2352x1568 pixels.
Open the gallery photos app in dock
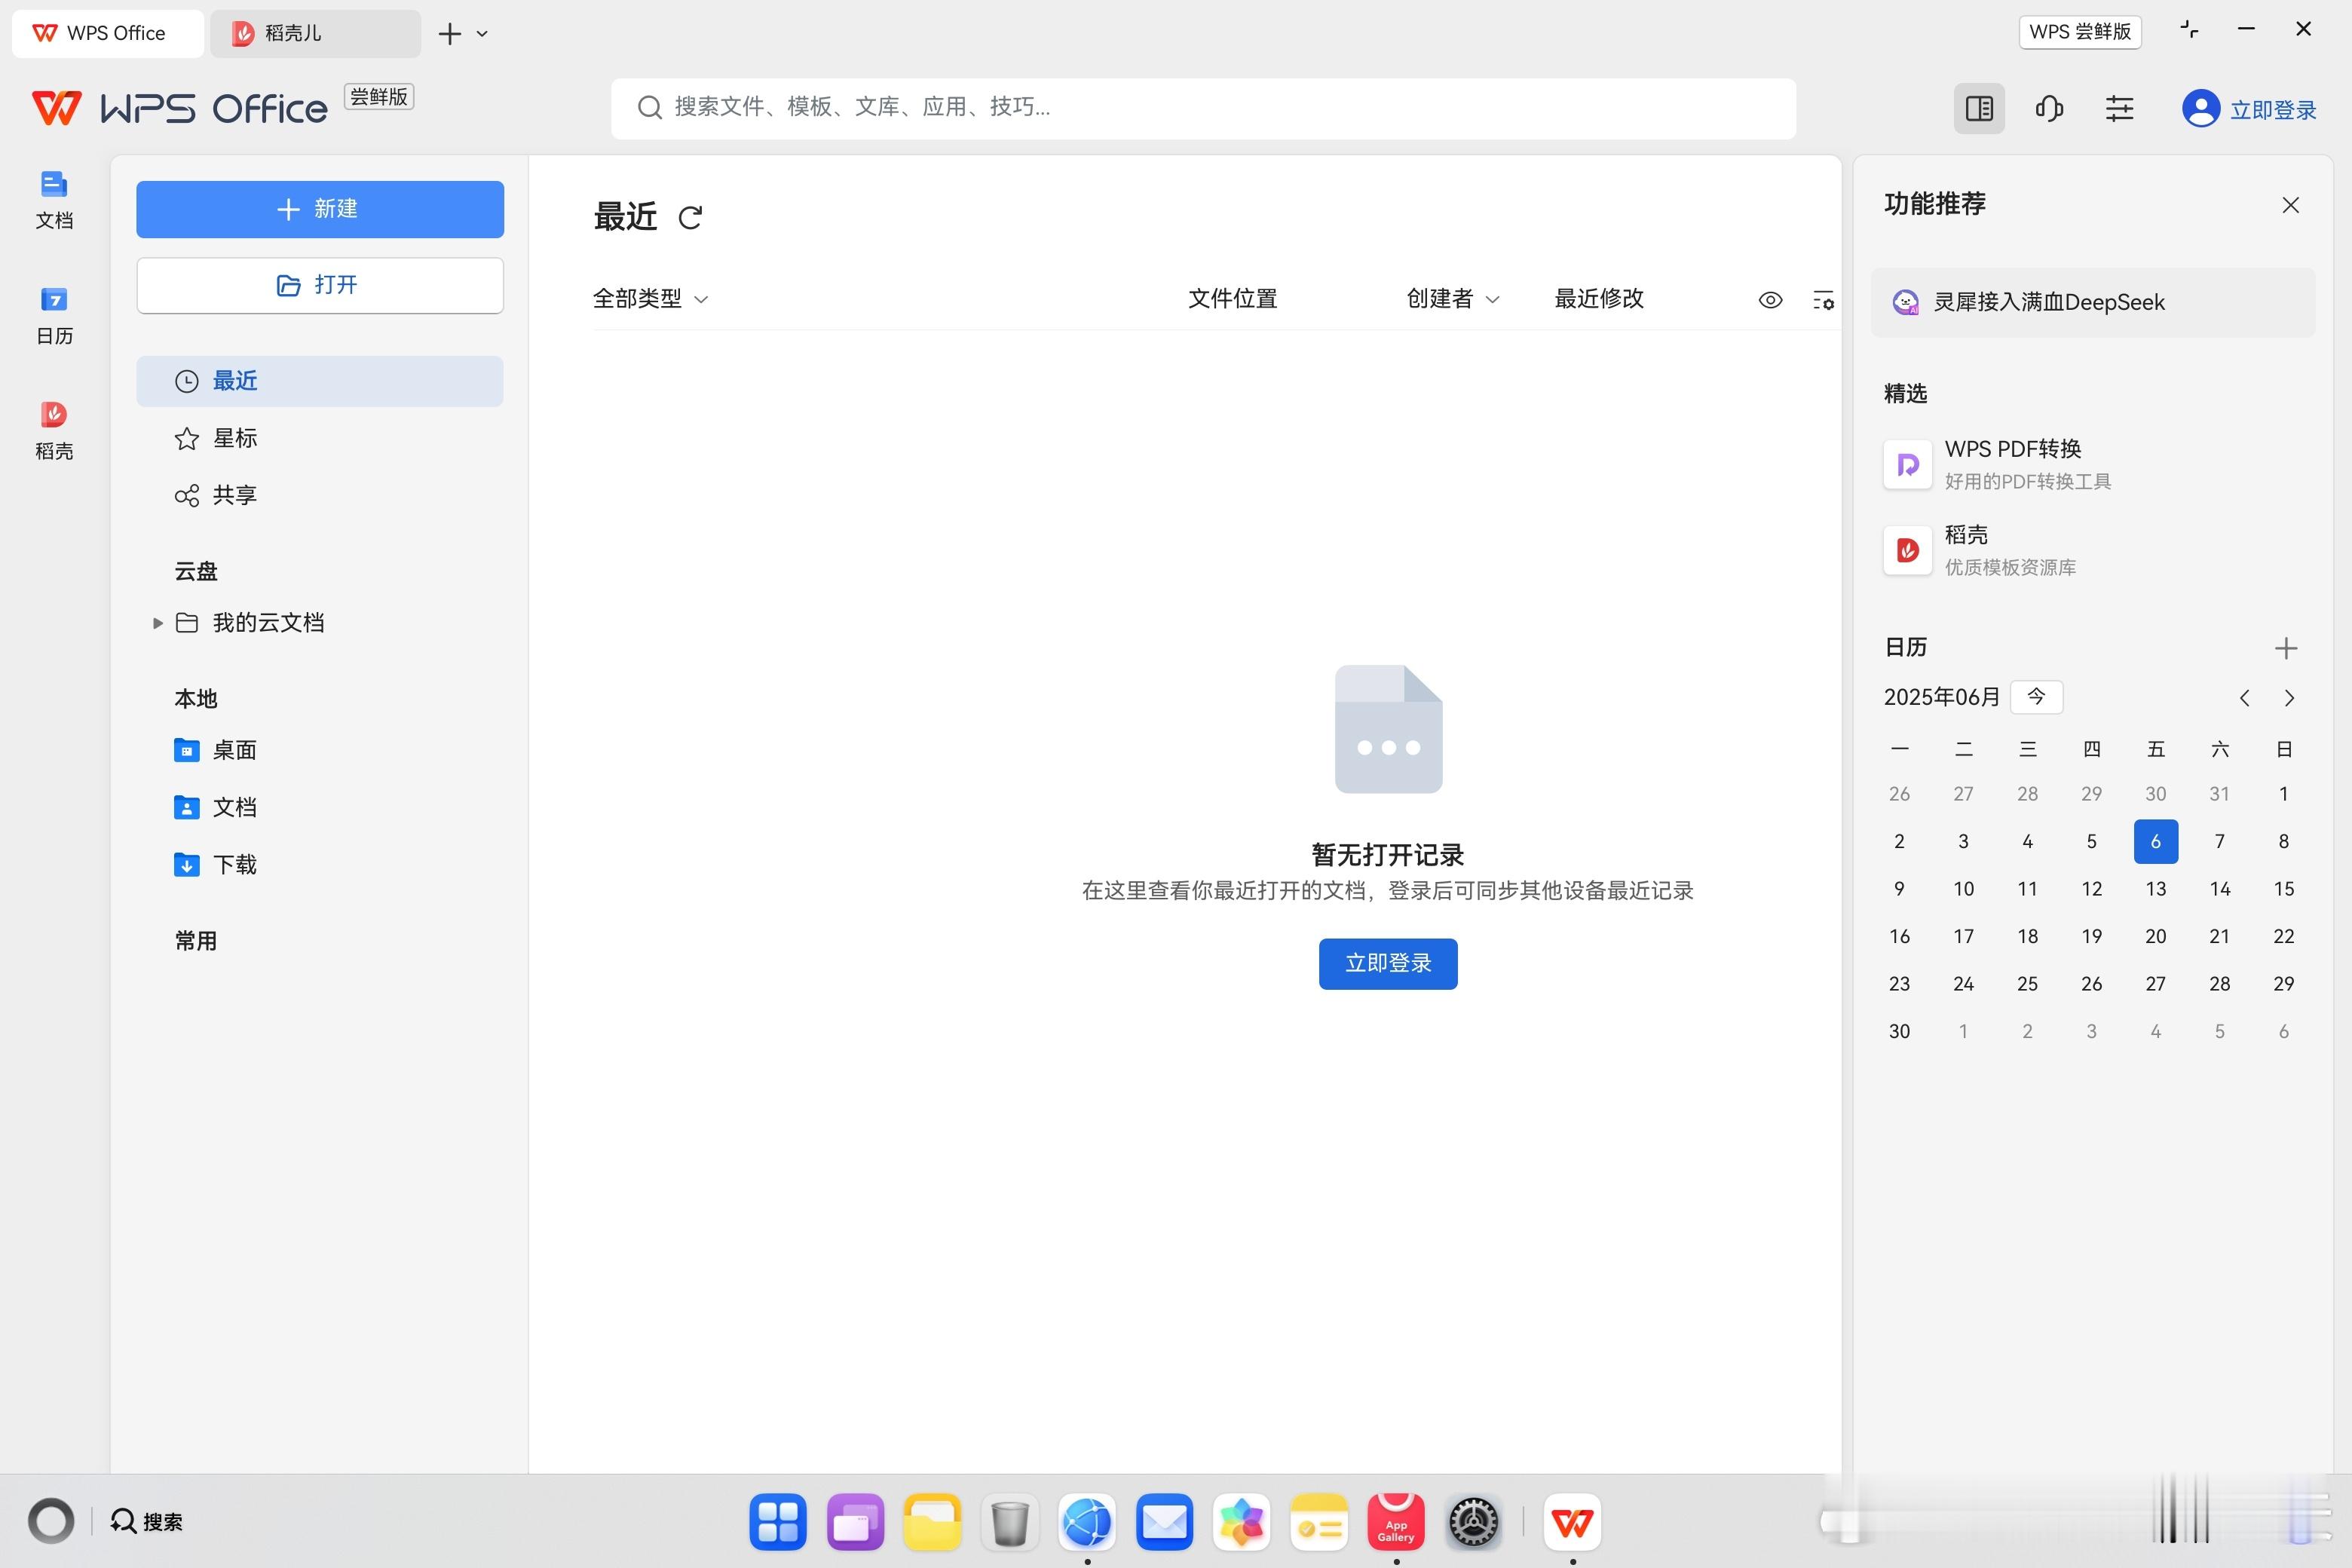[1242, 1522]
